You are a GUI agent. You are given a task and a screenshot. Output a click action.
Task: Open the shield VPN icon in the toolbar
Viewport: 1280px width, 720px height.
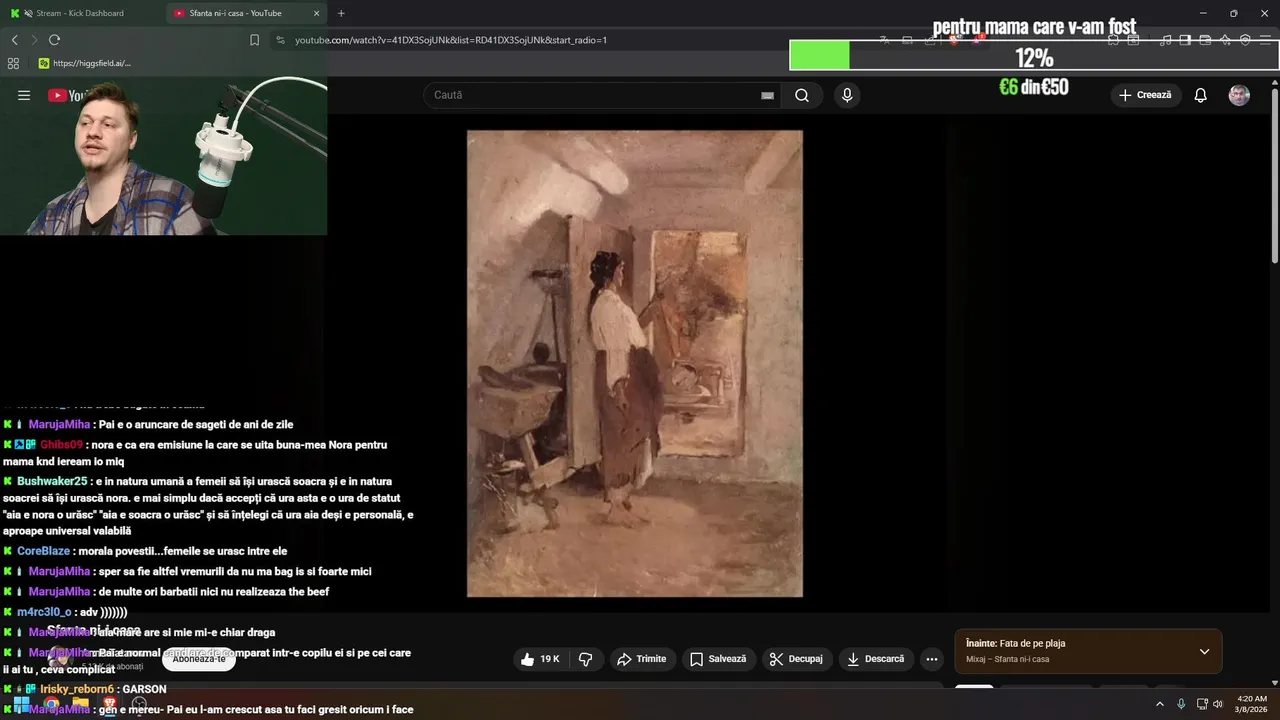1245,40
